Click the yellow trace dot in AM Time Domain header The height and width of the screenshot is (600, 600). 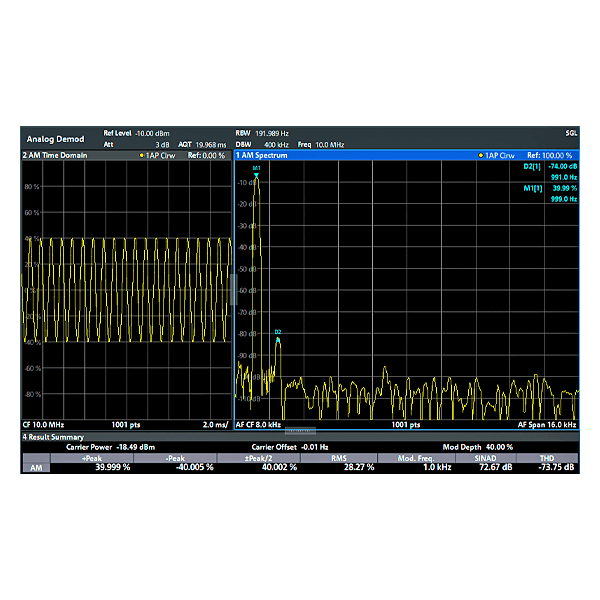141,156
